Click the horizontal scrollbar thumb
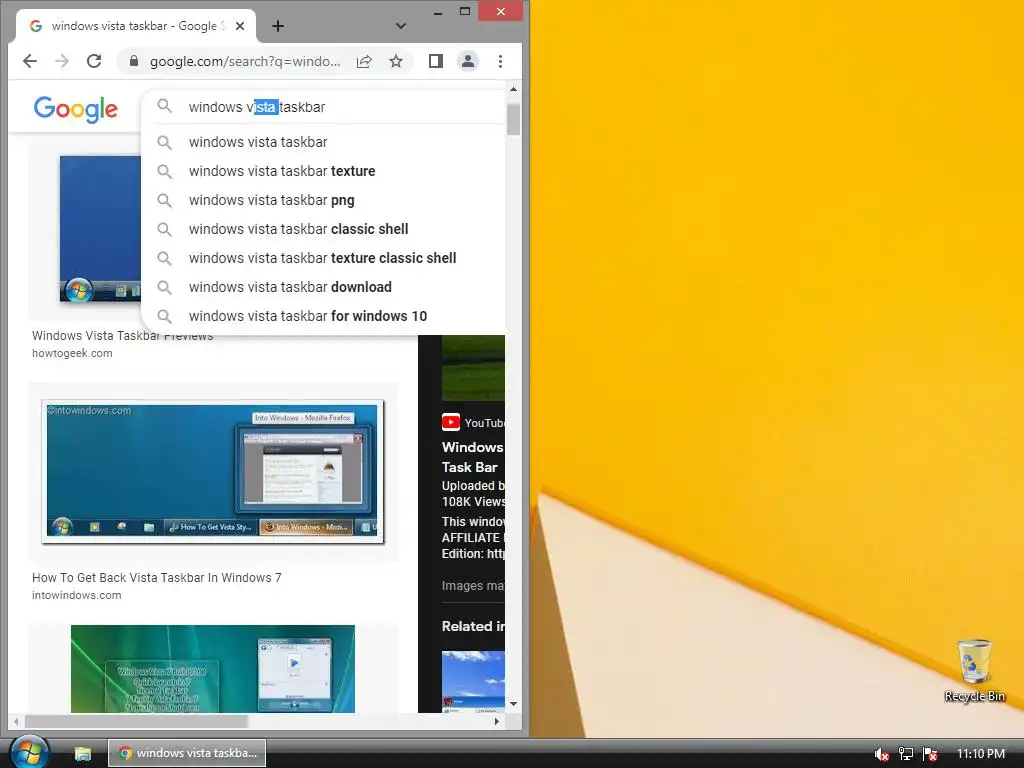Viewport: 1024px width, 768px height. [x=136, y=722]
